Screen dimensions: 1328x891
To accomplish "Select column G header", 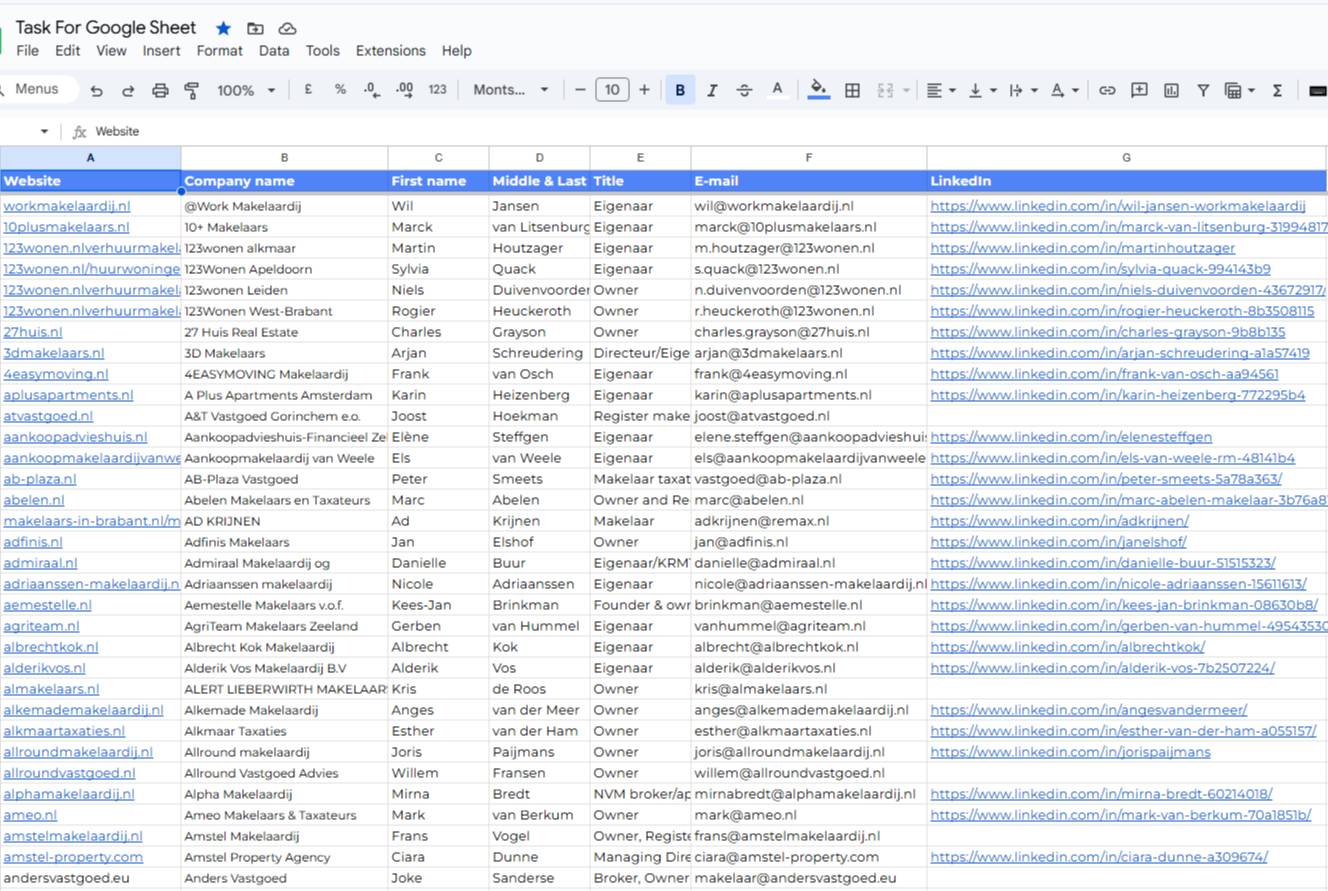I will click(x=1126, y=158).
